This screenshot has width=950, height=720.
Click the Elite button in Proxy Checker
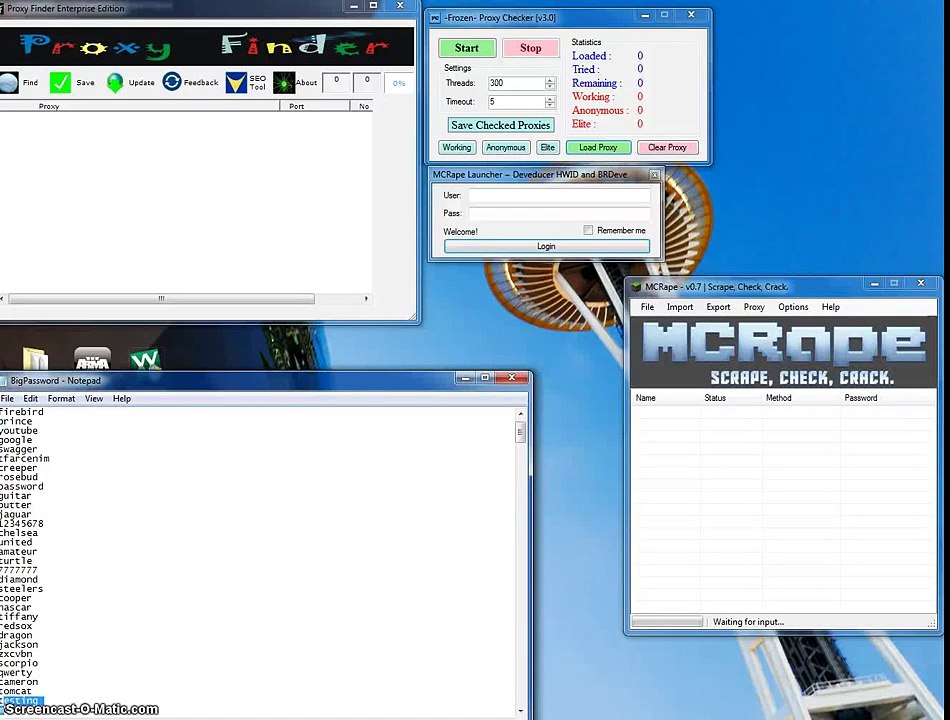coord(548,147)
